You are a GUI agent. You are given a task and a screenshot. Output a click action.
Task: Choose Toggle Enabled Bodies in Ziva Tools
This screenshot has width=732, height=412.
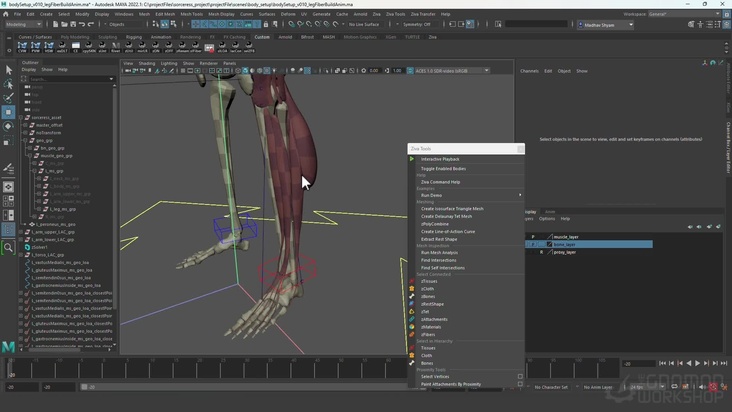click(443, 168)
